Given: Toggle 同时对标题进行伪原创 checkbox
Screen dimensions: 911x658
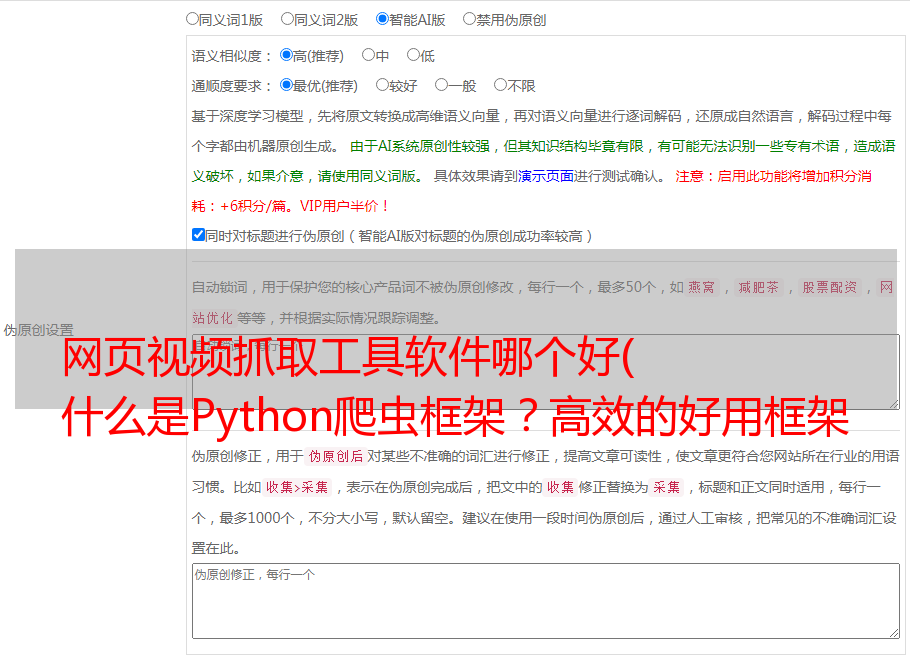Looking at the screenshot, I should [x=198, y=235].
